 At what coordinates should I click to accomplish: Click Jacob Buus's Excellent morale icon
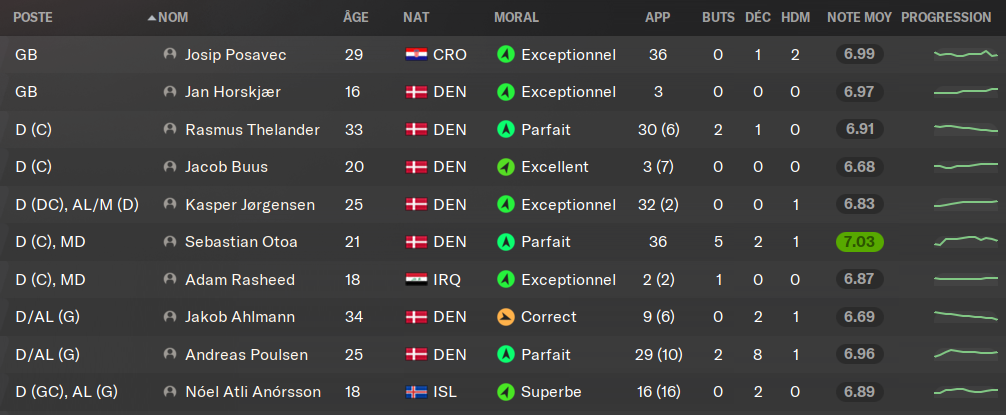tap(506, 167)
